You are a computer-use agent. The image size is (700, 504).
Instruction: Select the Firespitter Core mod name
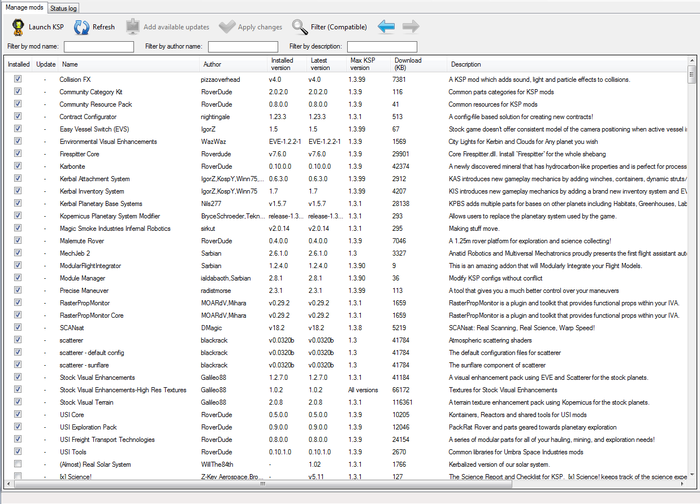pyautogui.click(x=79, y=154)
